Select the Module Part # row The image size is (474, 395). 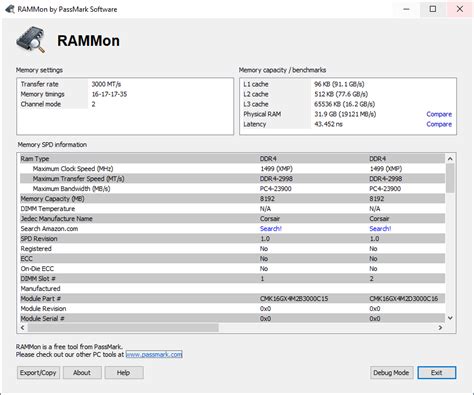pyautogui.click(x=232, y=299)
